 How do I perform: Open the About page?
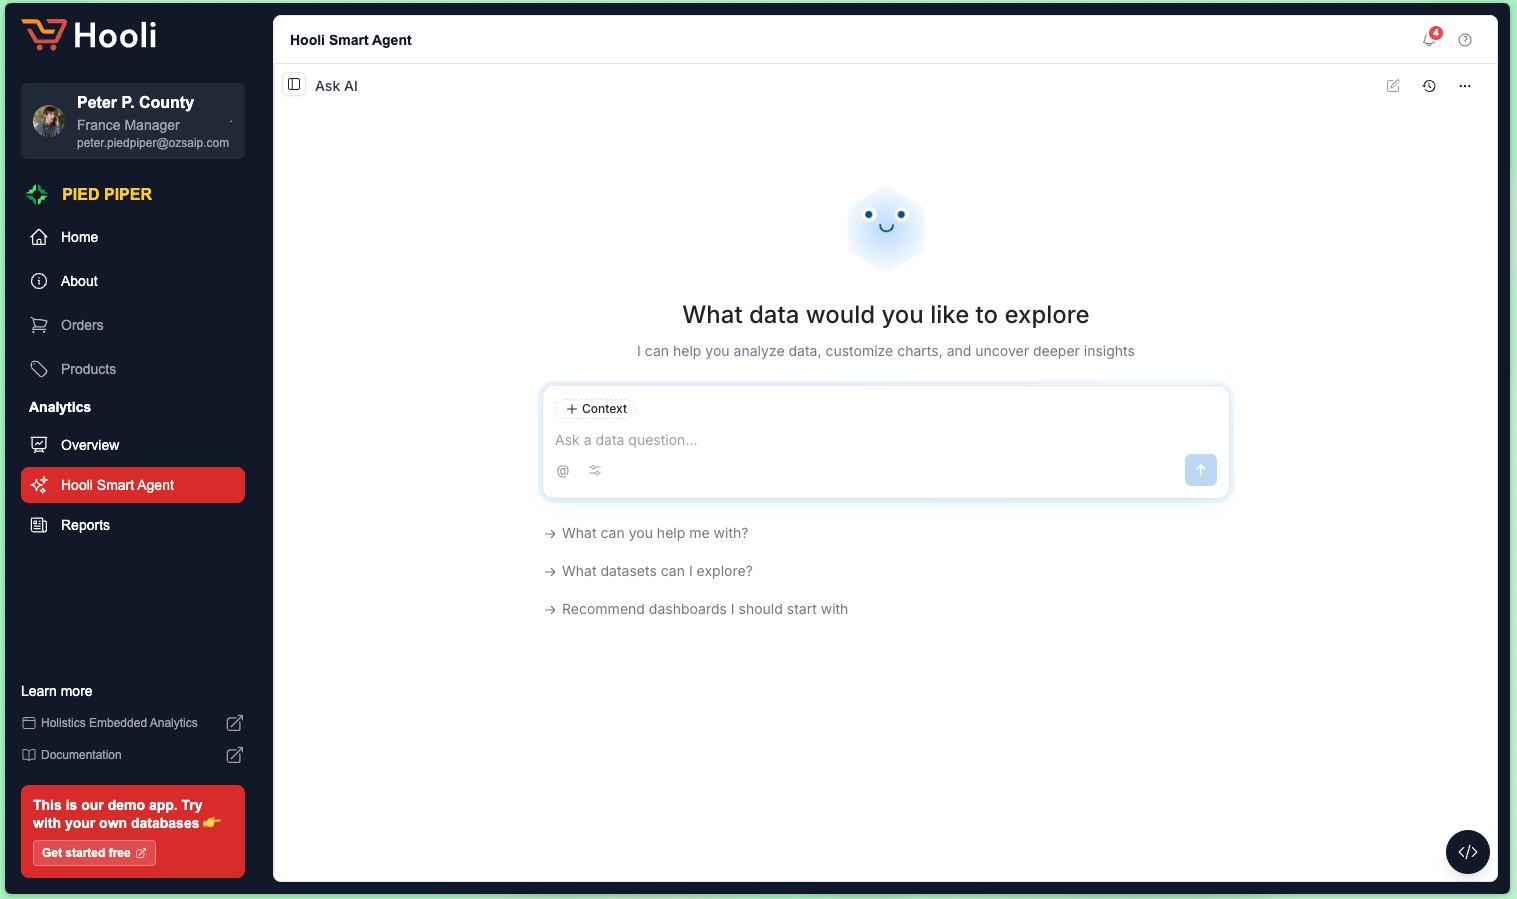133,281
